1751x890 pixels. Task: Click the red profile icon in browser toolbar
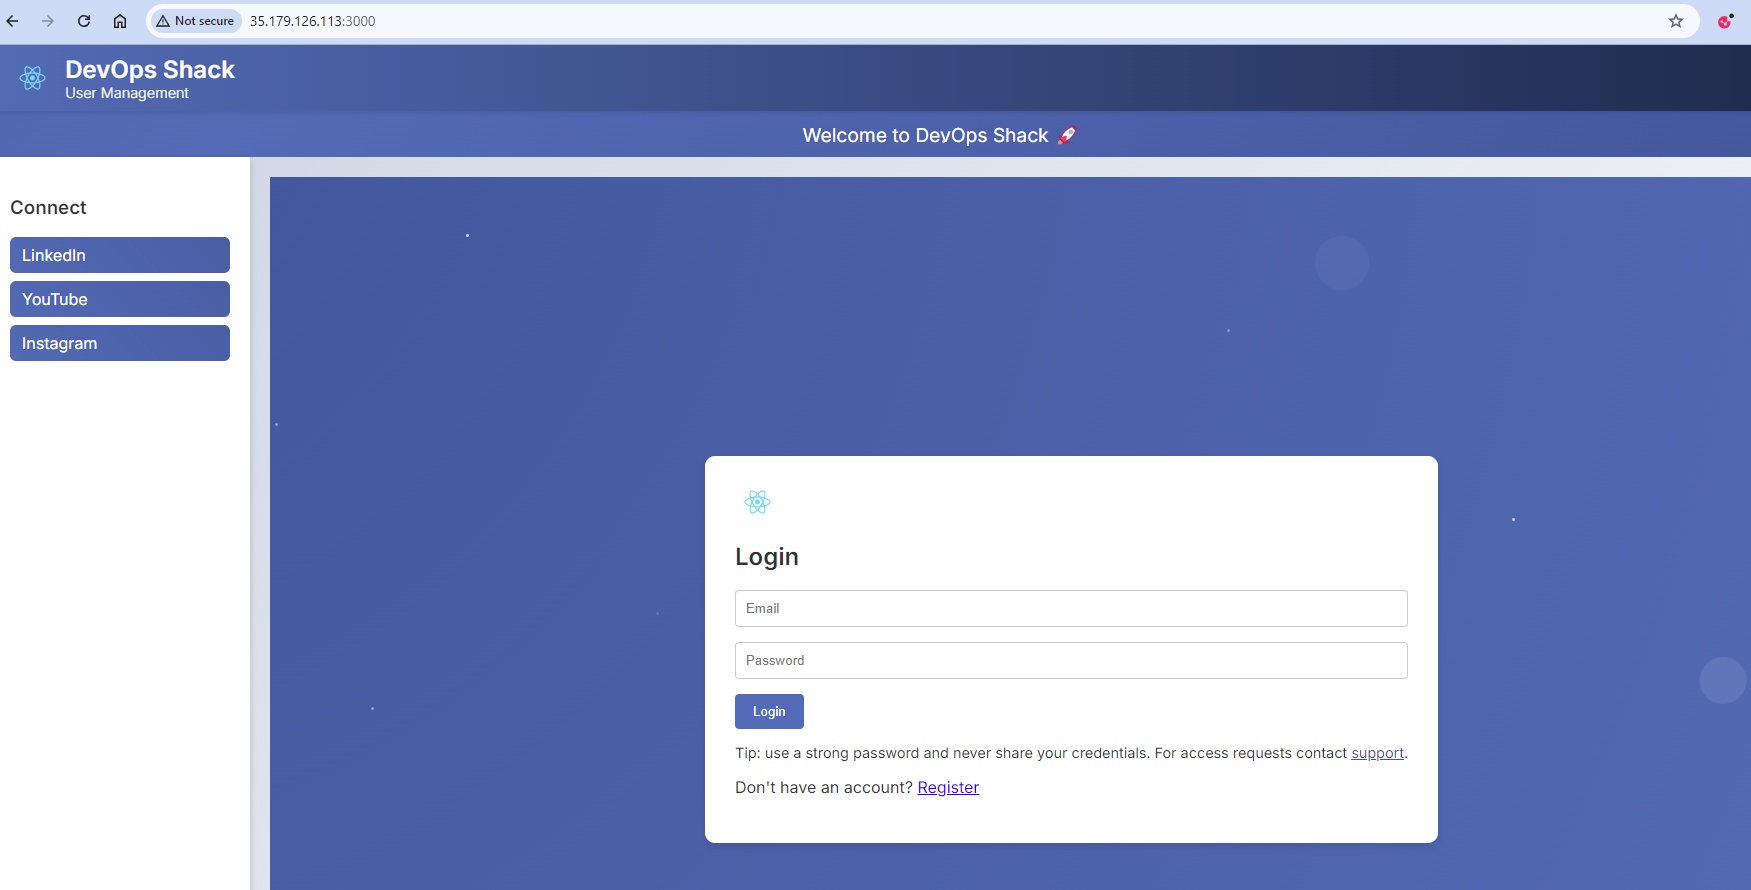[x=1725, y=21]
